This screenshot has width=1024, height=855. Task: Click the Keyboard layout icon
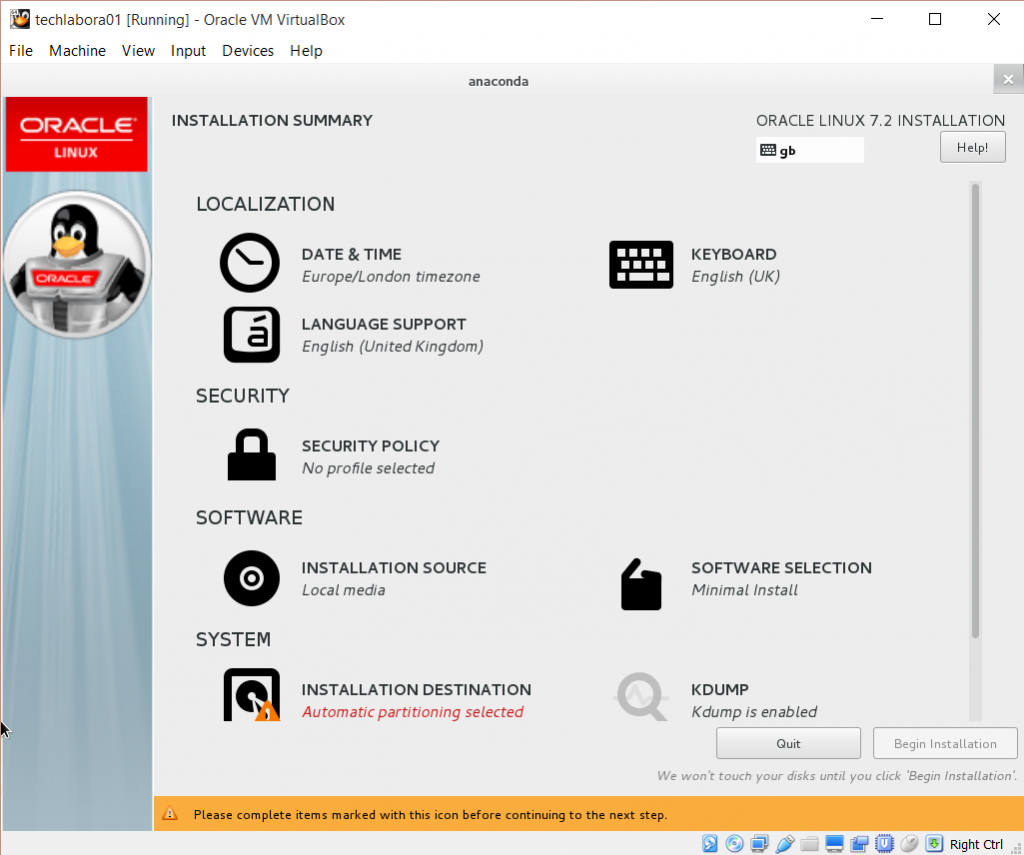tap(641, 265)
